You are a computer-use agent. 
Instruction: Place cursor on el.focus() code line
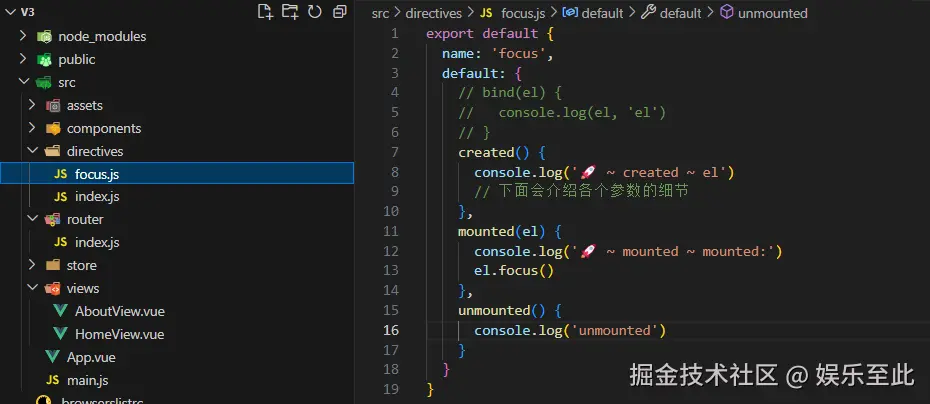tap(514, 271)
